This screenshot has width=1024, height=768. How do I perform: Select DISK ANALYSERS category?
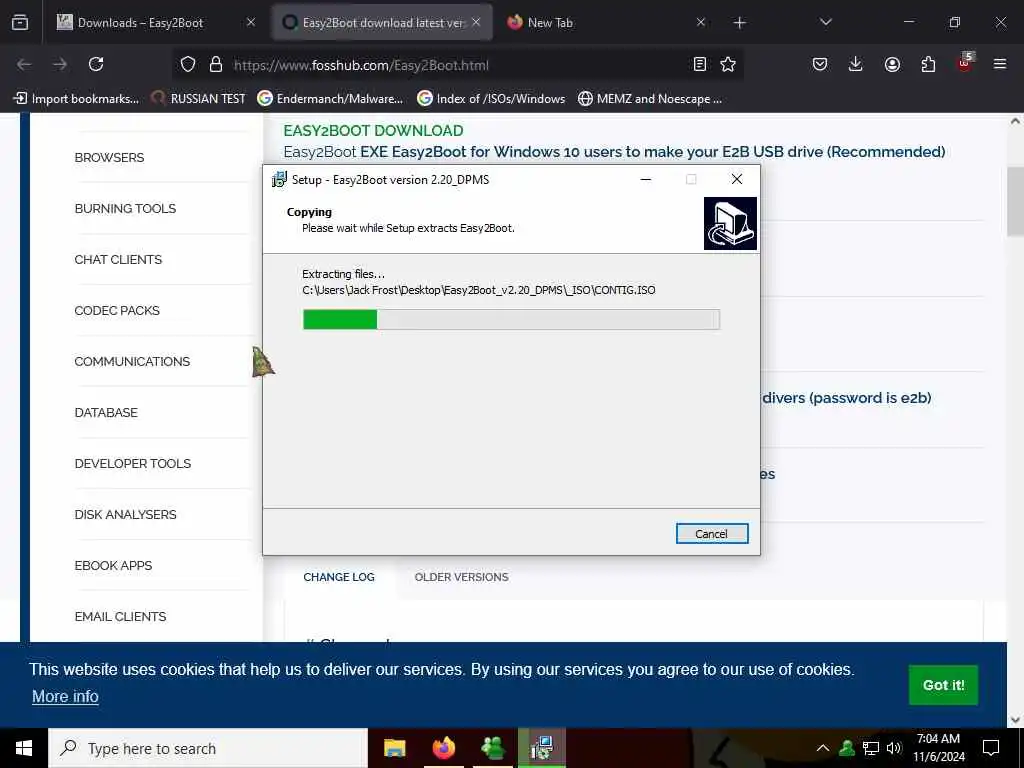(x=125, y=514)
